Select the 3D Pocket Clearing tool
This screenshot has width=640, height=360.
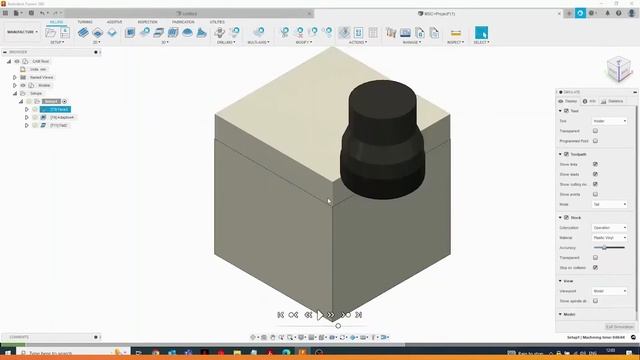pos(144,32)
